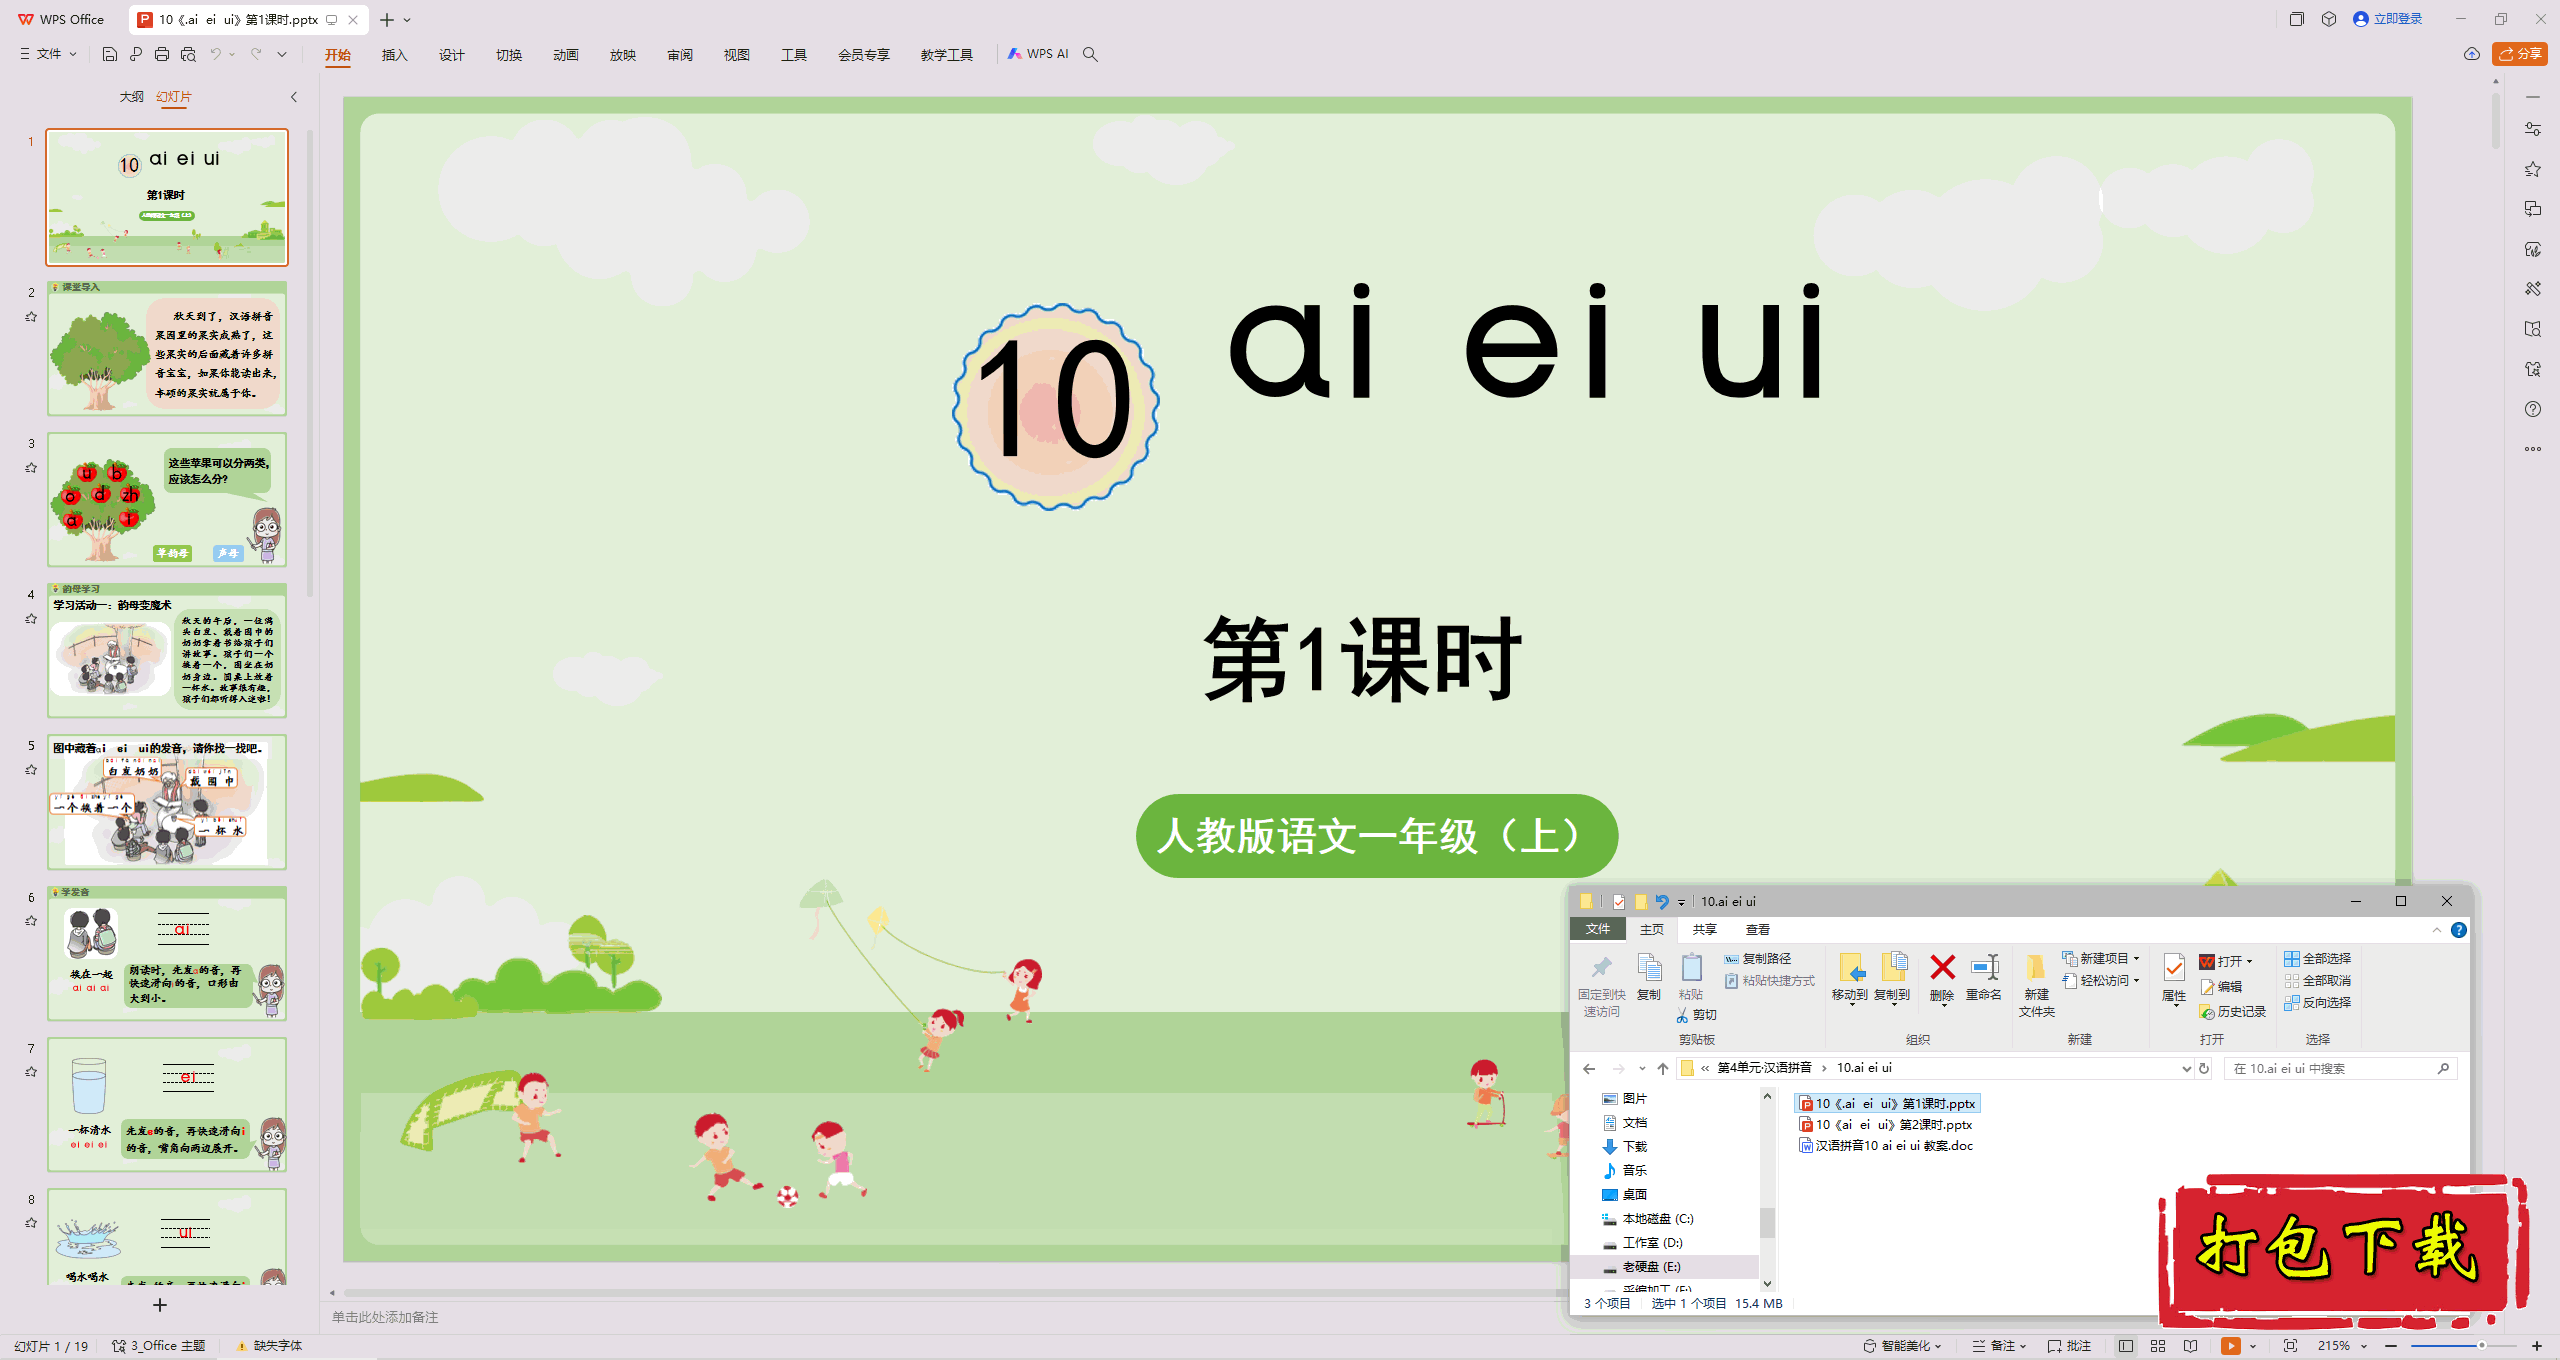Viewport: 2560px width, 1360px height.
Task: Click 反向选择 in Explorer ribbon
Action: tap(2317, 1002)
